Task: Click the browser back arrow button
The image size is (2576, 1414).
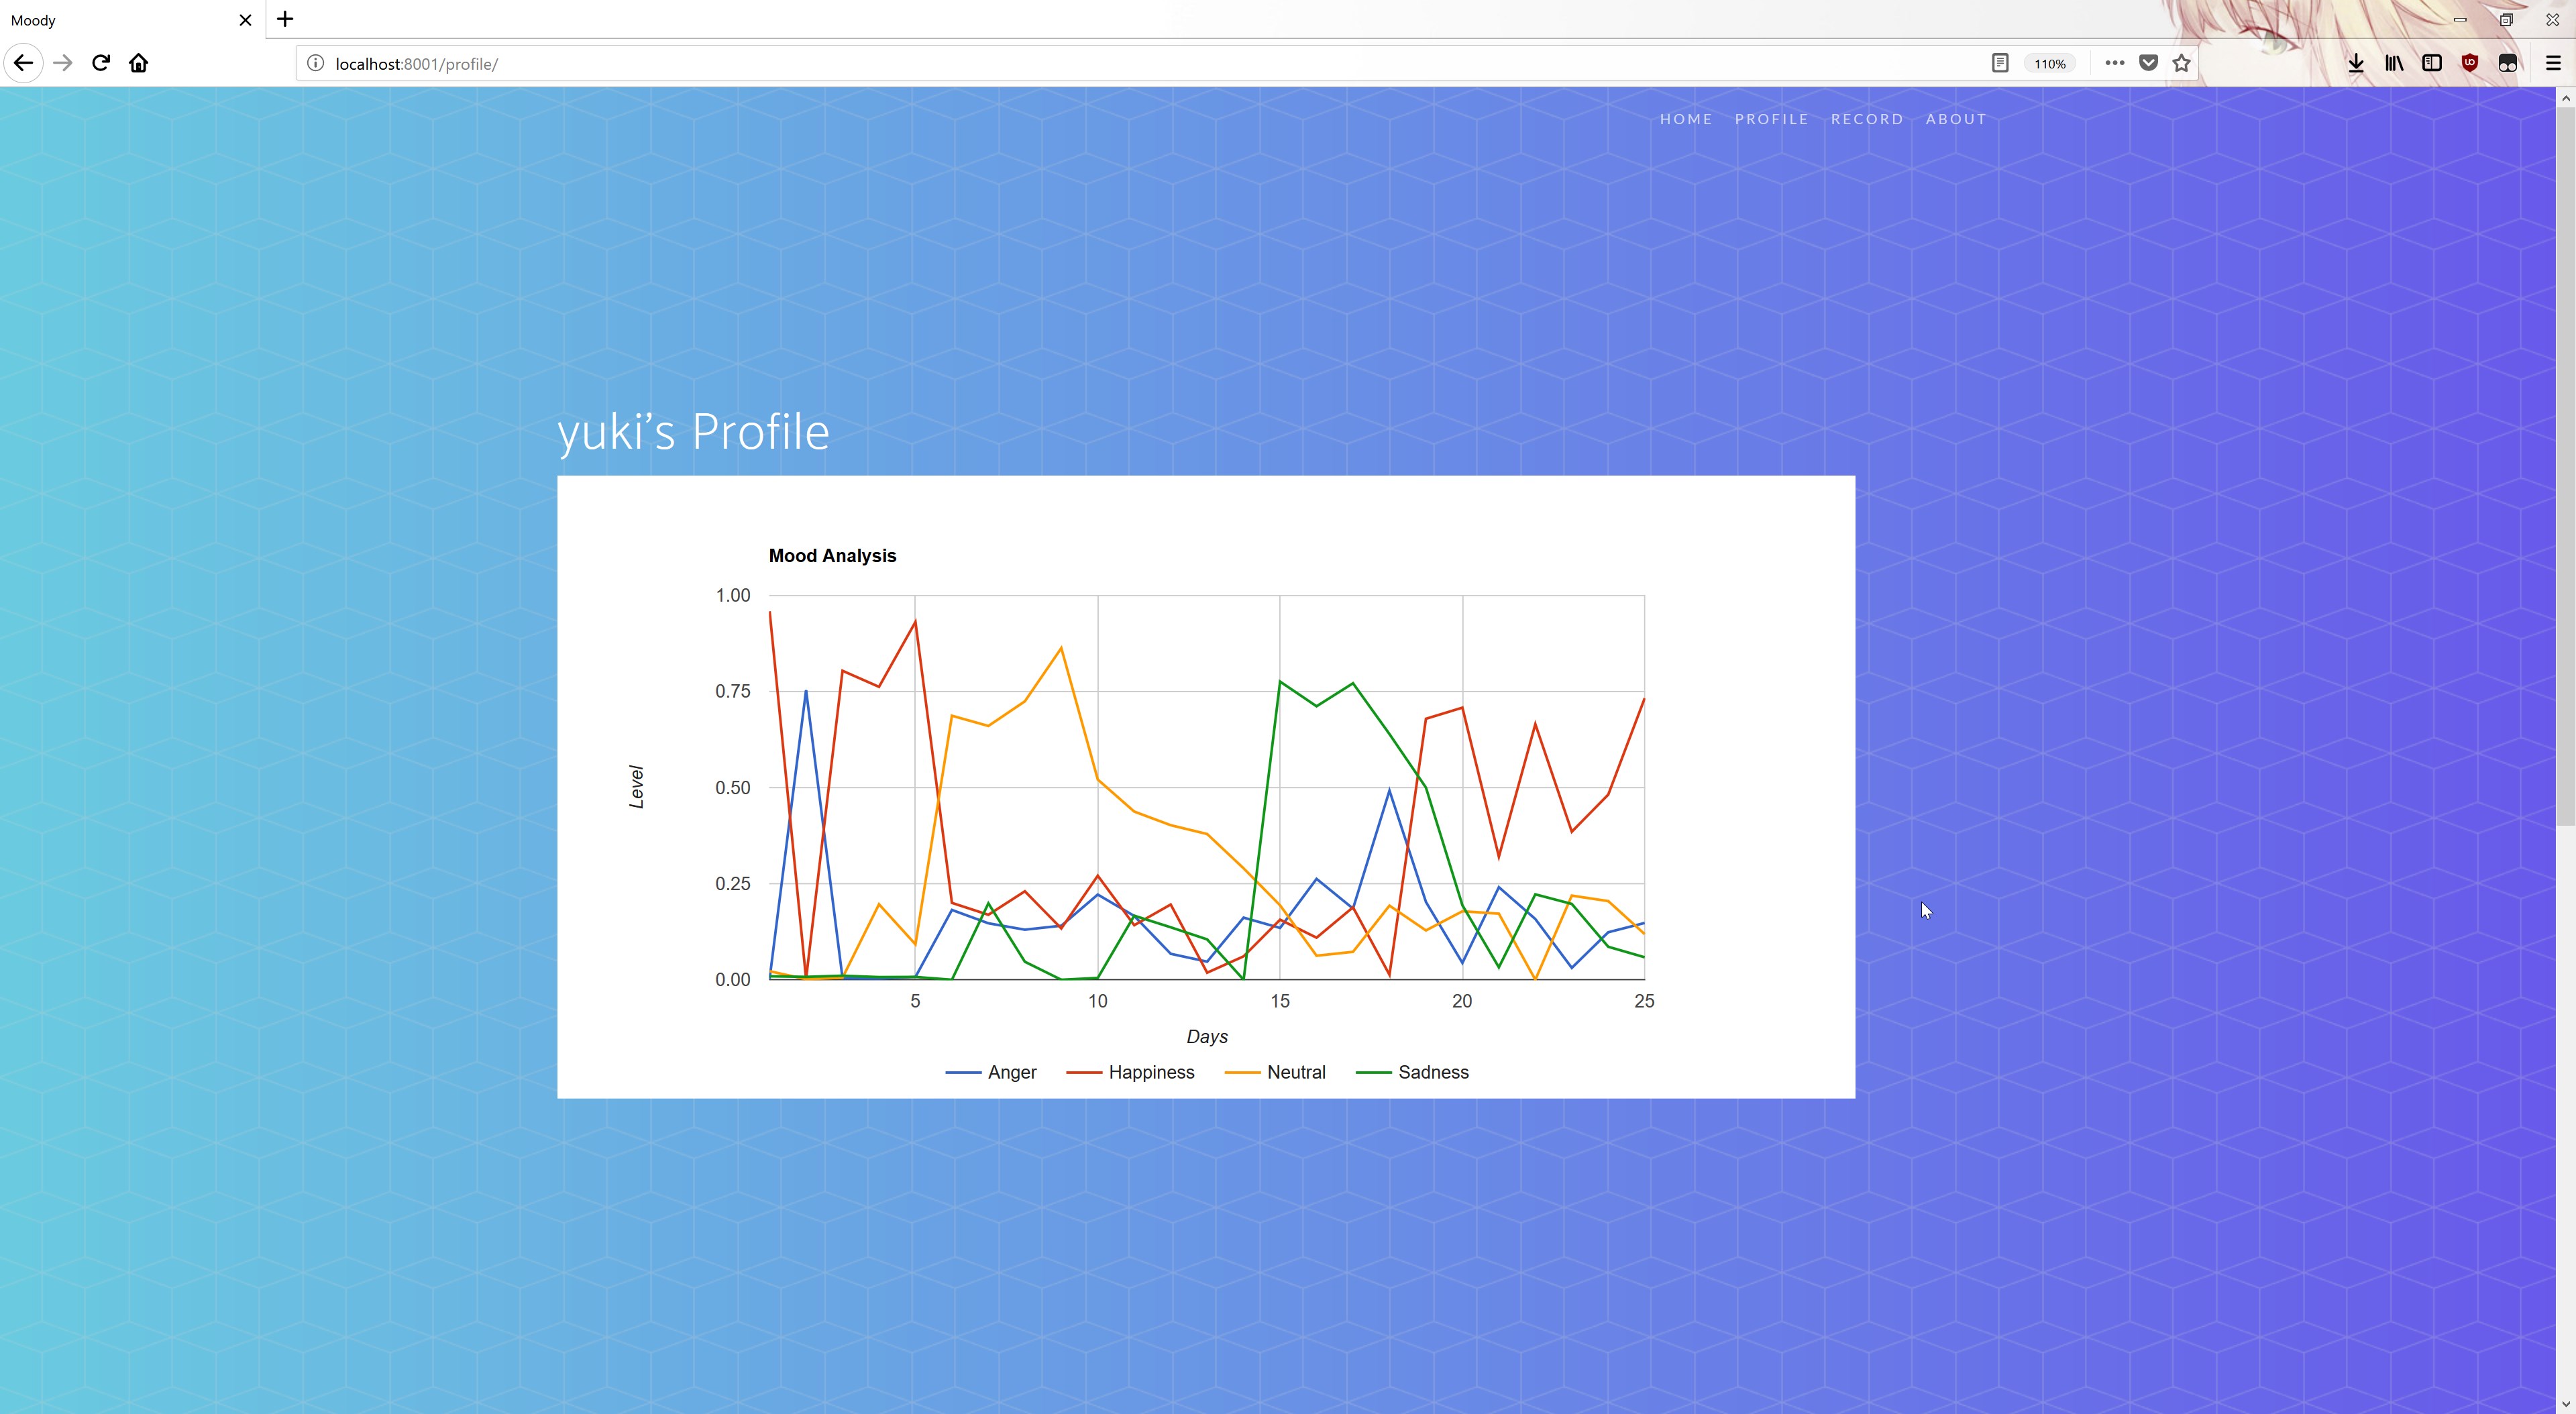Action: coord(23,63)
